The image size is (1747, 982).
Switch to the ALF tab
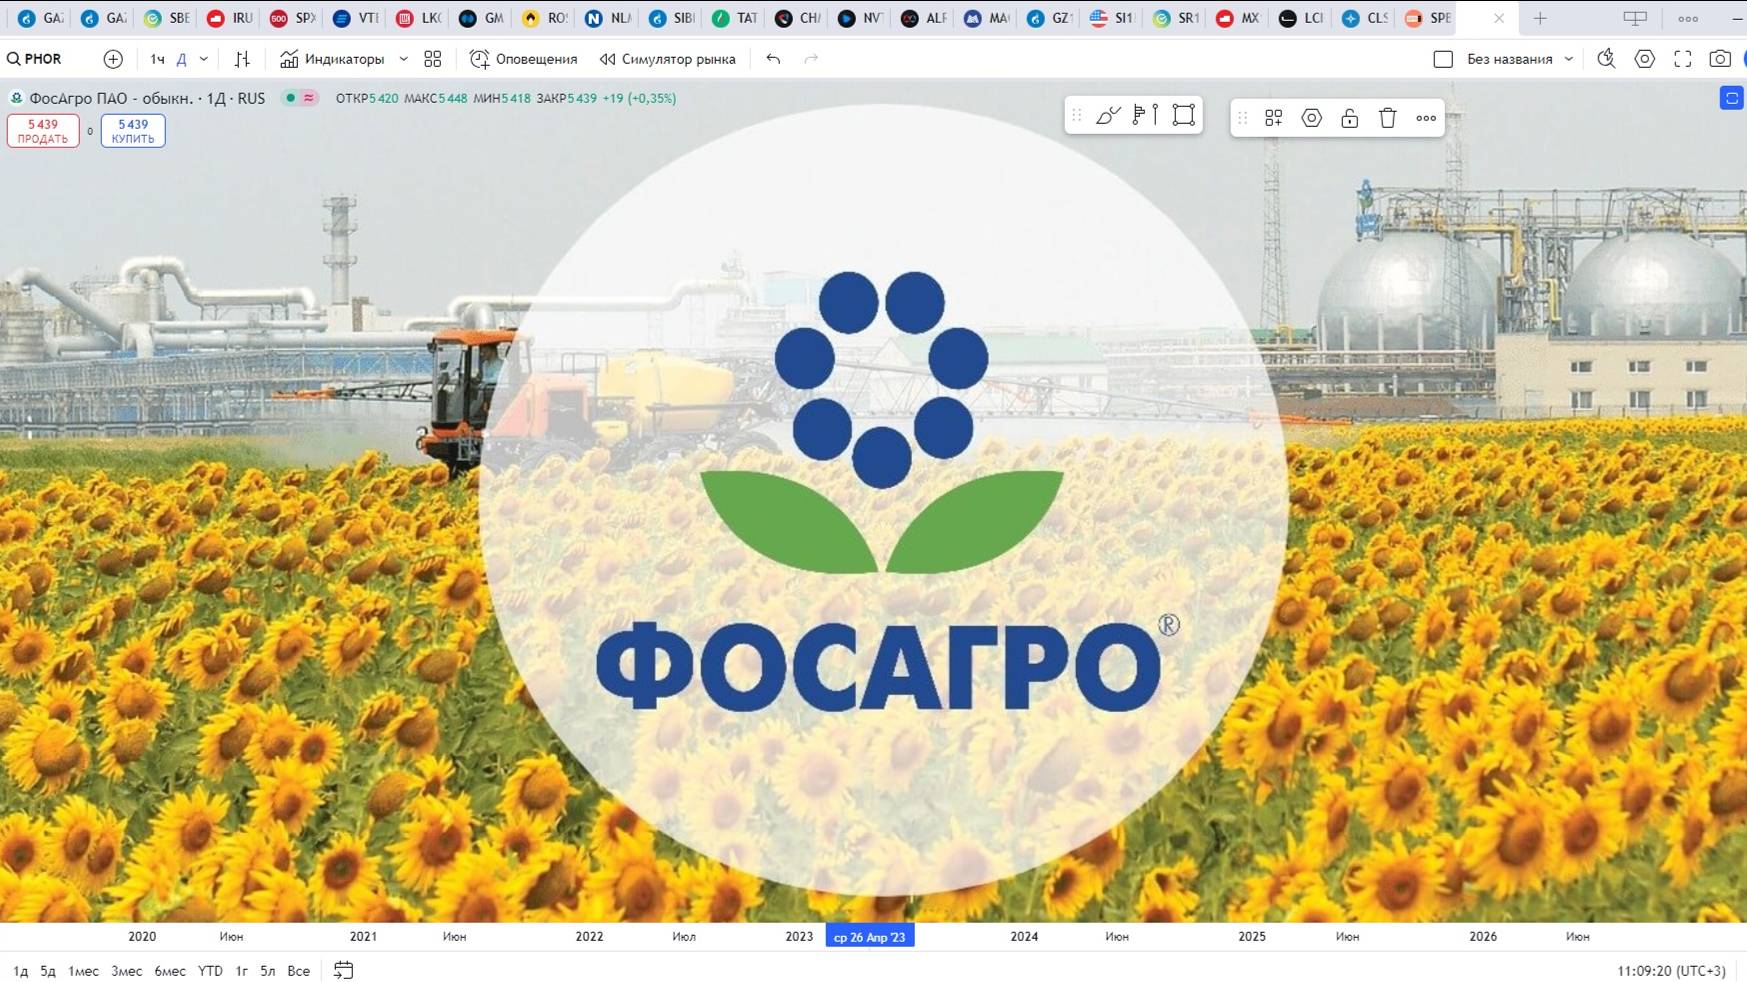tap(924, 18)
